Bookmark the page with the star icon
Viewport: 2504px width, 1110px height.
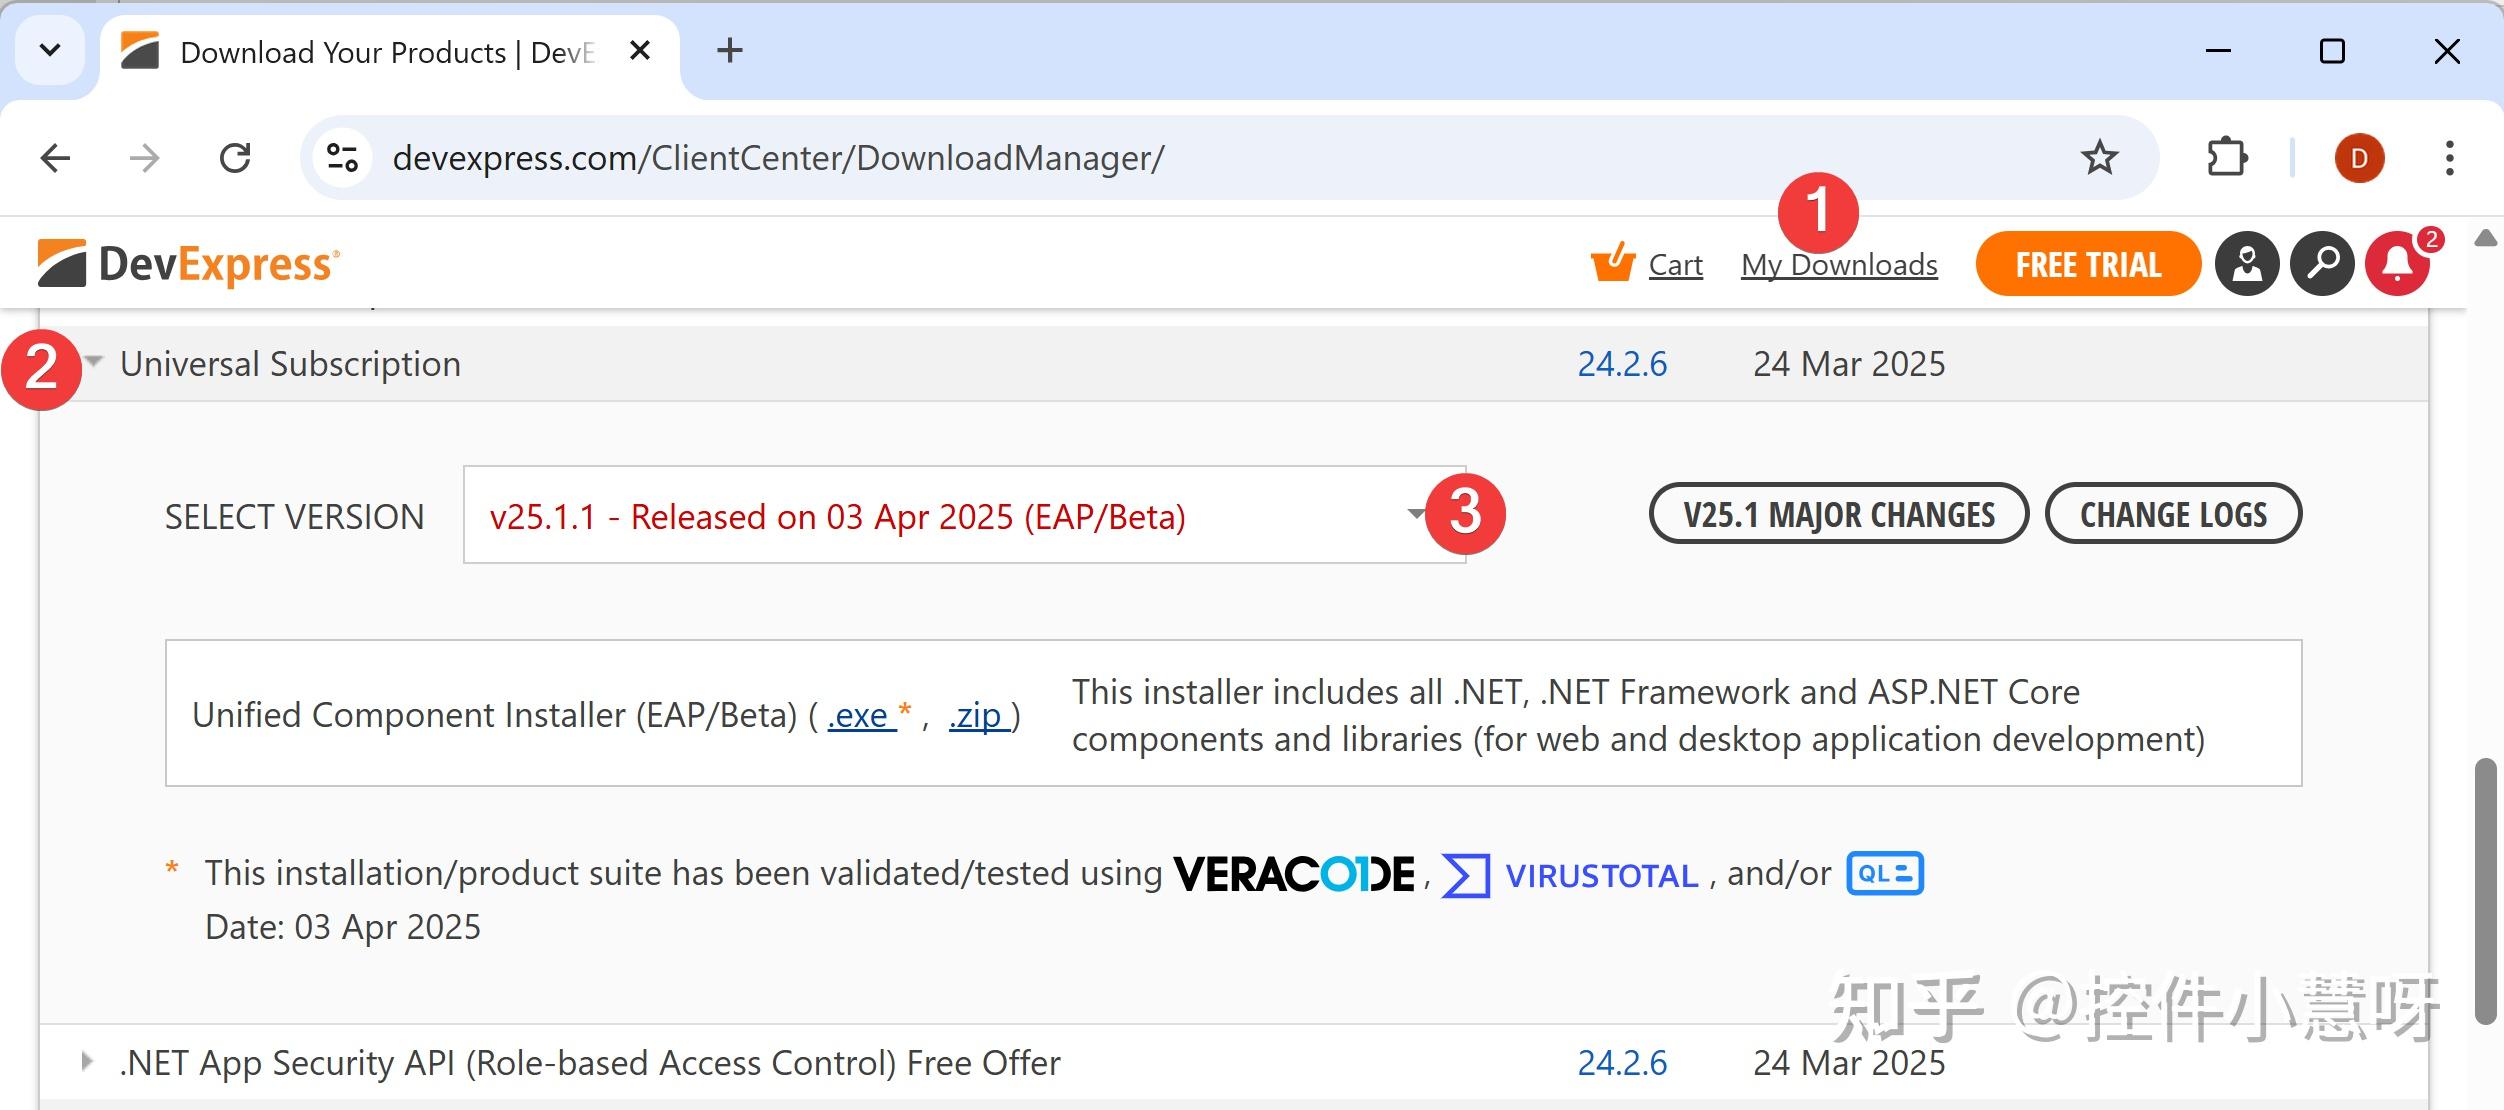[2099, 157]
